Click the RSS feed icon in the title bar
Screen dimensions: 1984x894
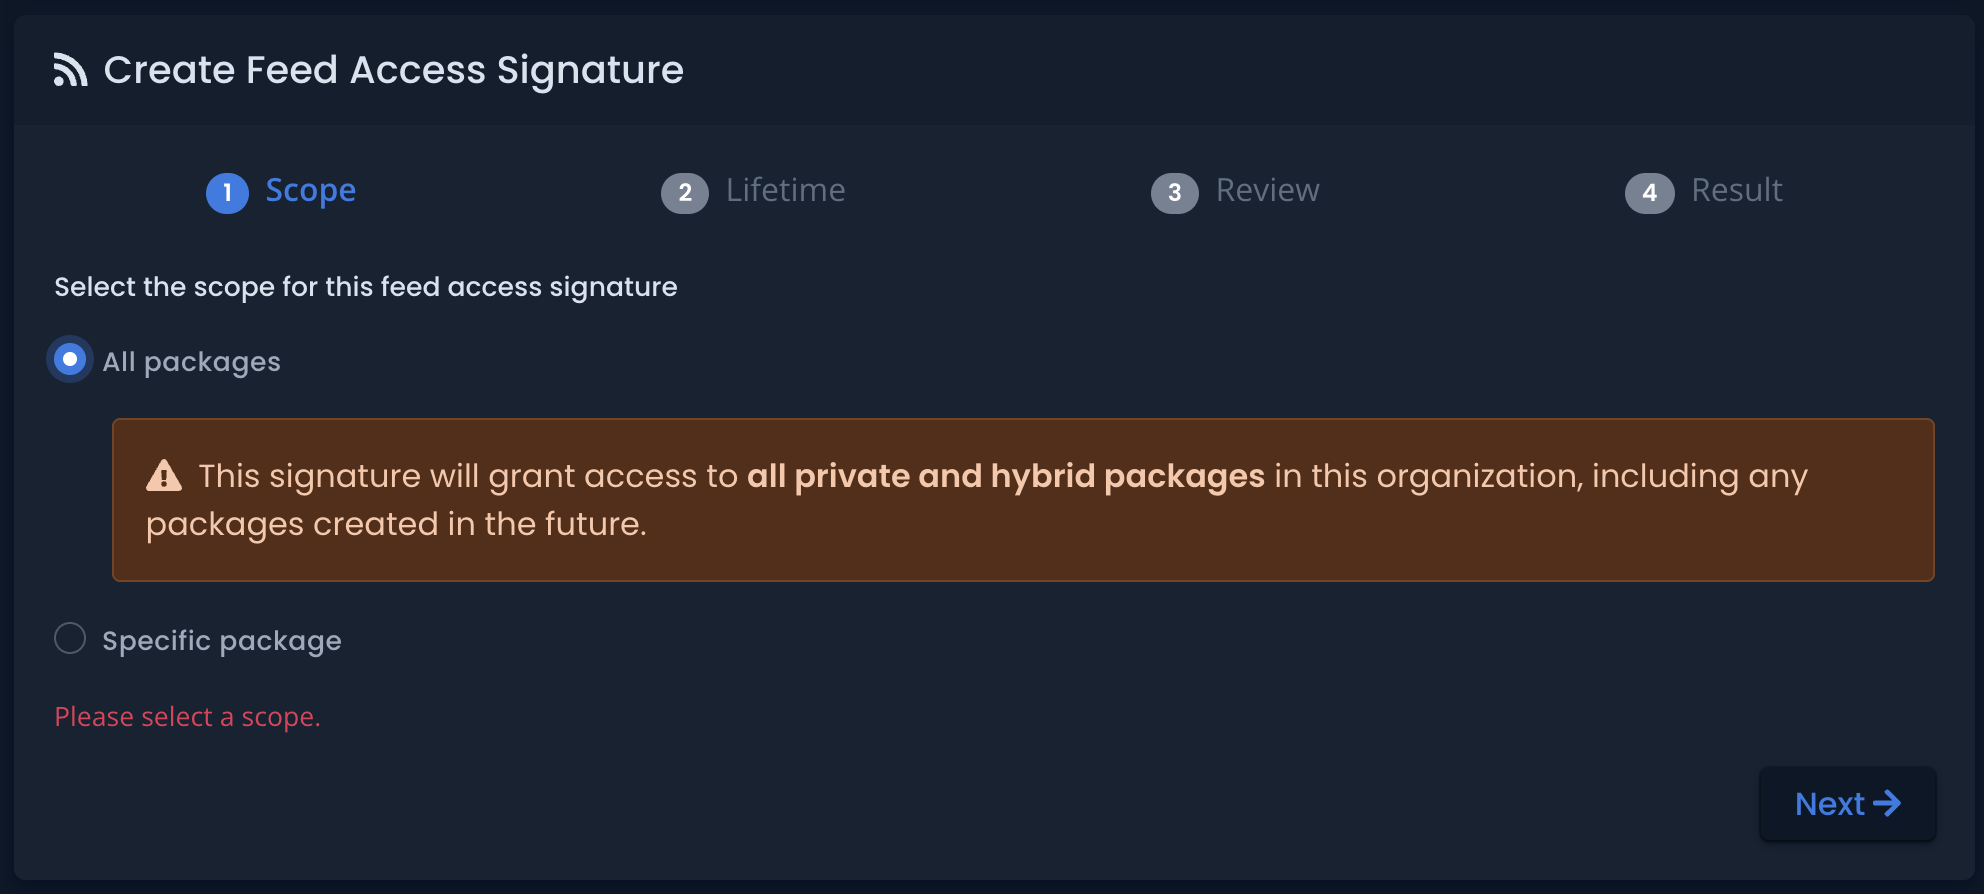coord(68,68)
